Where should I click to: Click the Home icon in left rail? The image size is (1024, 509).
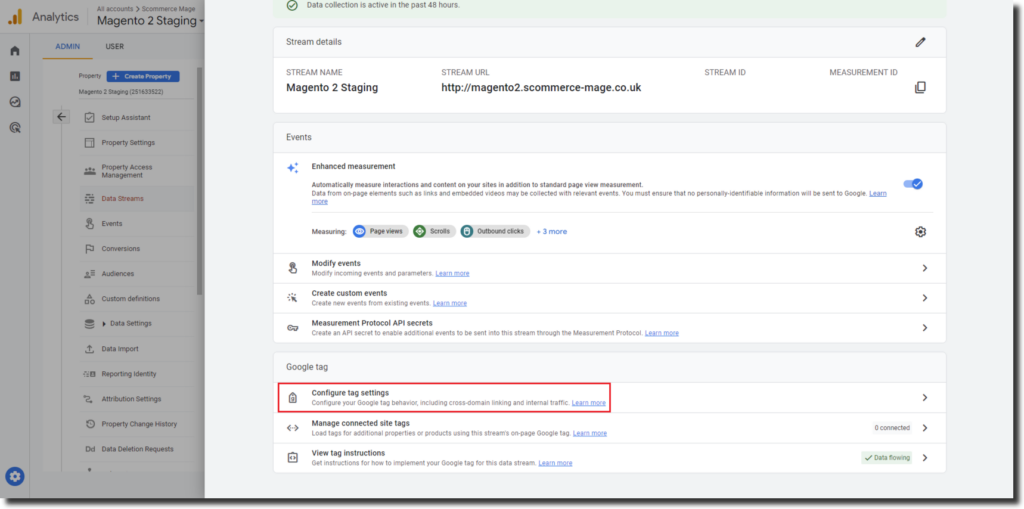point(15,51)
